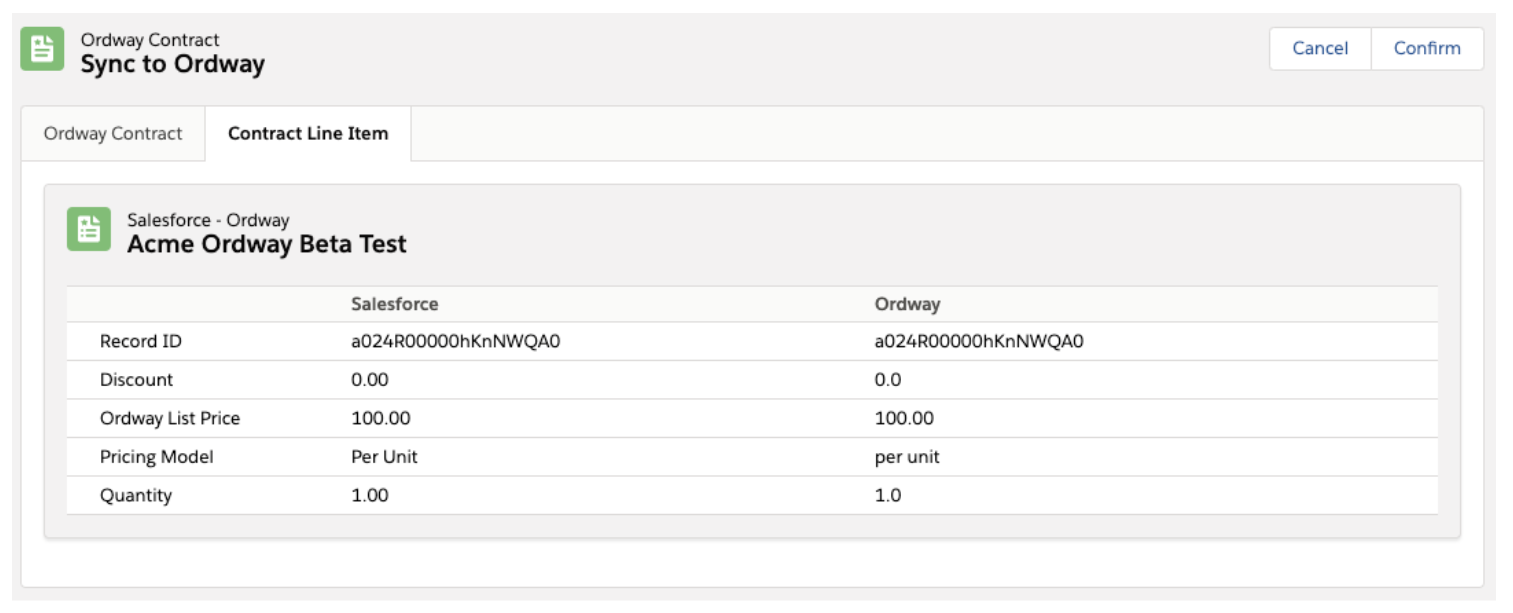Click the Discount row label
Viewport: 1513px width, 613px height.
(136, 380)
